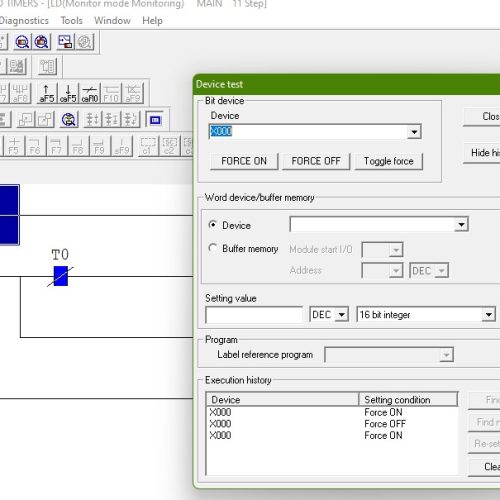The width and height of the screenshot is (500, 500).
Task: Click the device list search icon with red arrow
Action: point(41,42)
